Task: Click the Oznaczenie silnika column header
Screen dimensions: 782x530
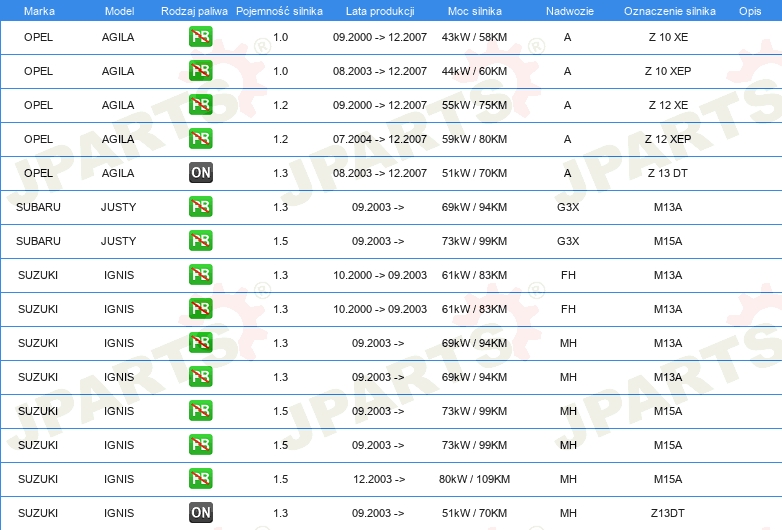Action: [x=669, y=11]
